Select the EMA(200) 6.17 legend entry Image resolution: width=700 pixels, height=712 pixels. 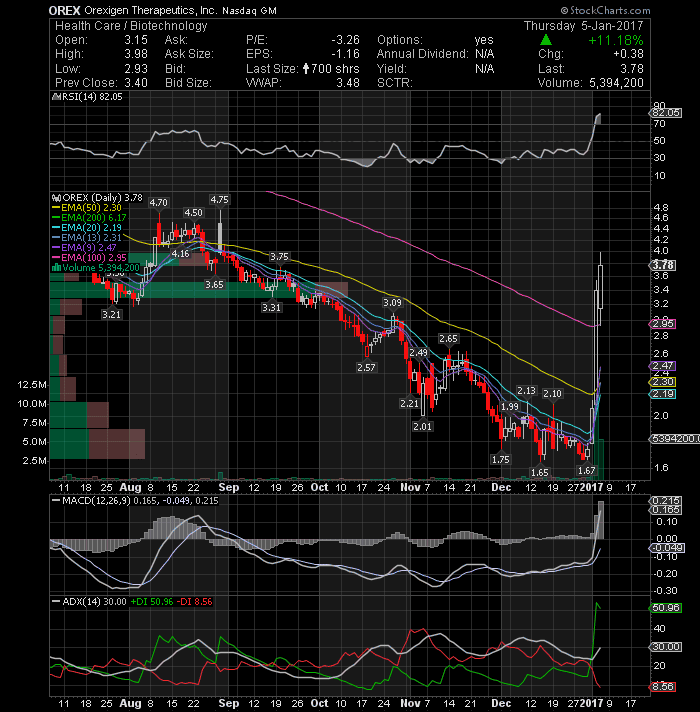(x=89, y=218)
